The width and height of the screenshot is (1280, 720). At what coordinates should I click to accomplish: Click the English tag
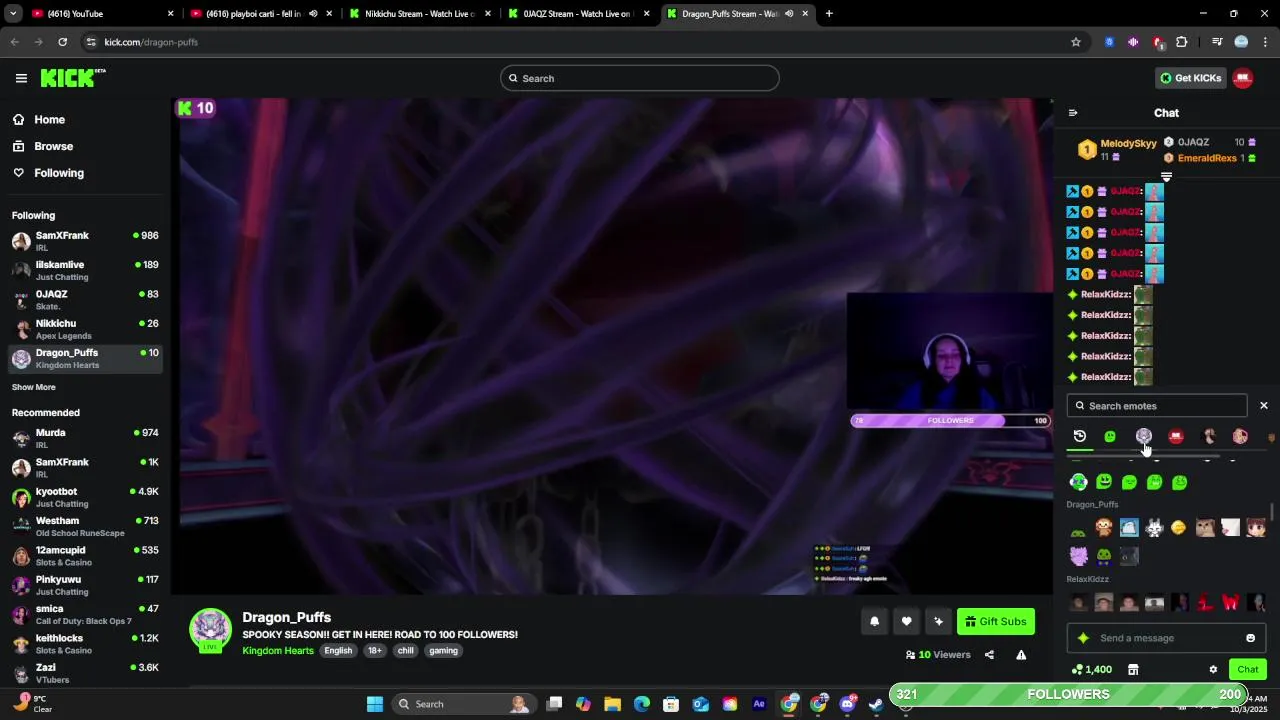click(338, 651)
